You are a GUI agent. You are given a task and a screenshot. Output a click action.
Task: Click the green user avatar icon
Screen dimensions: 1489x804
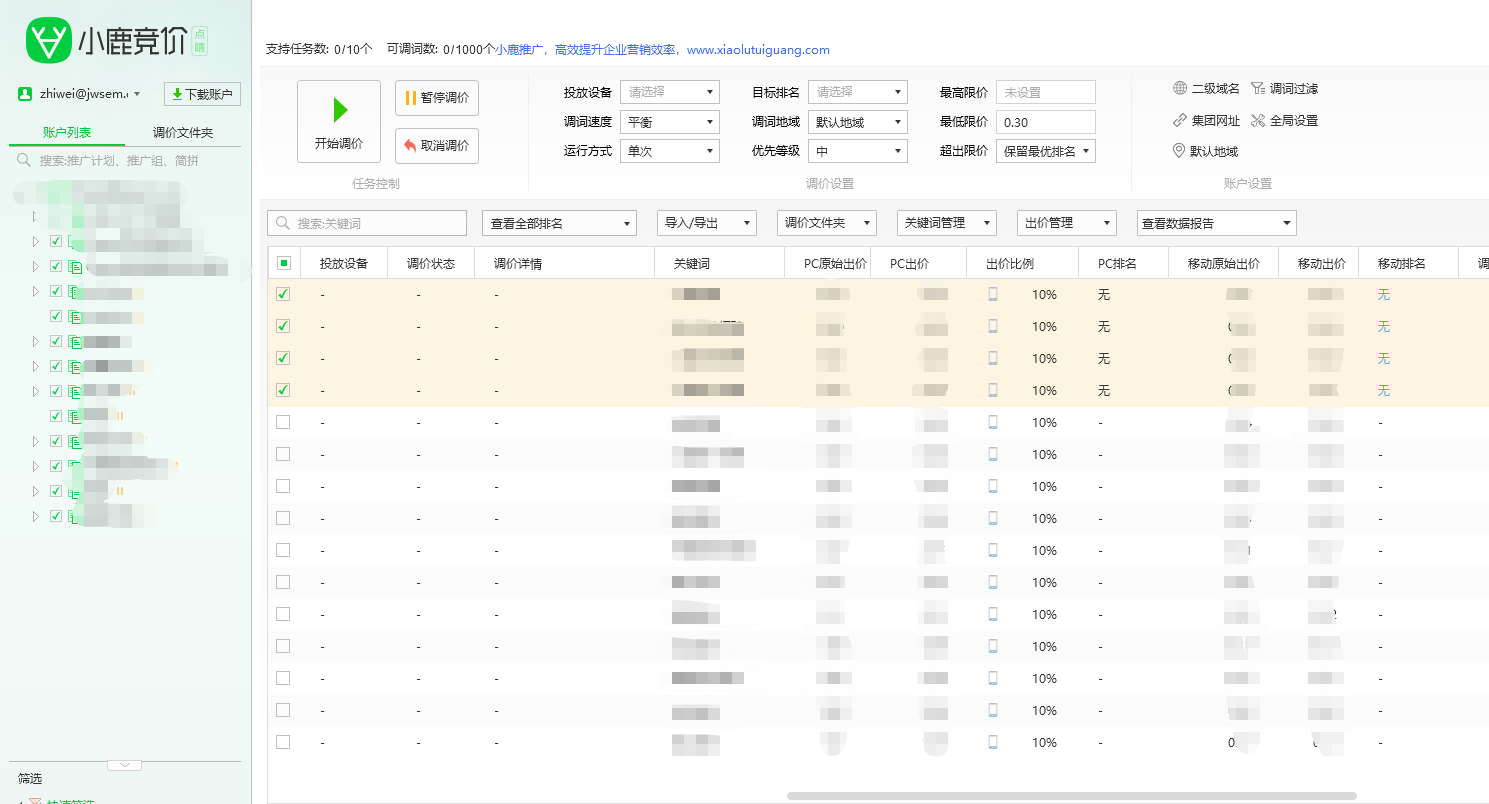tap(25, 94)
